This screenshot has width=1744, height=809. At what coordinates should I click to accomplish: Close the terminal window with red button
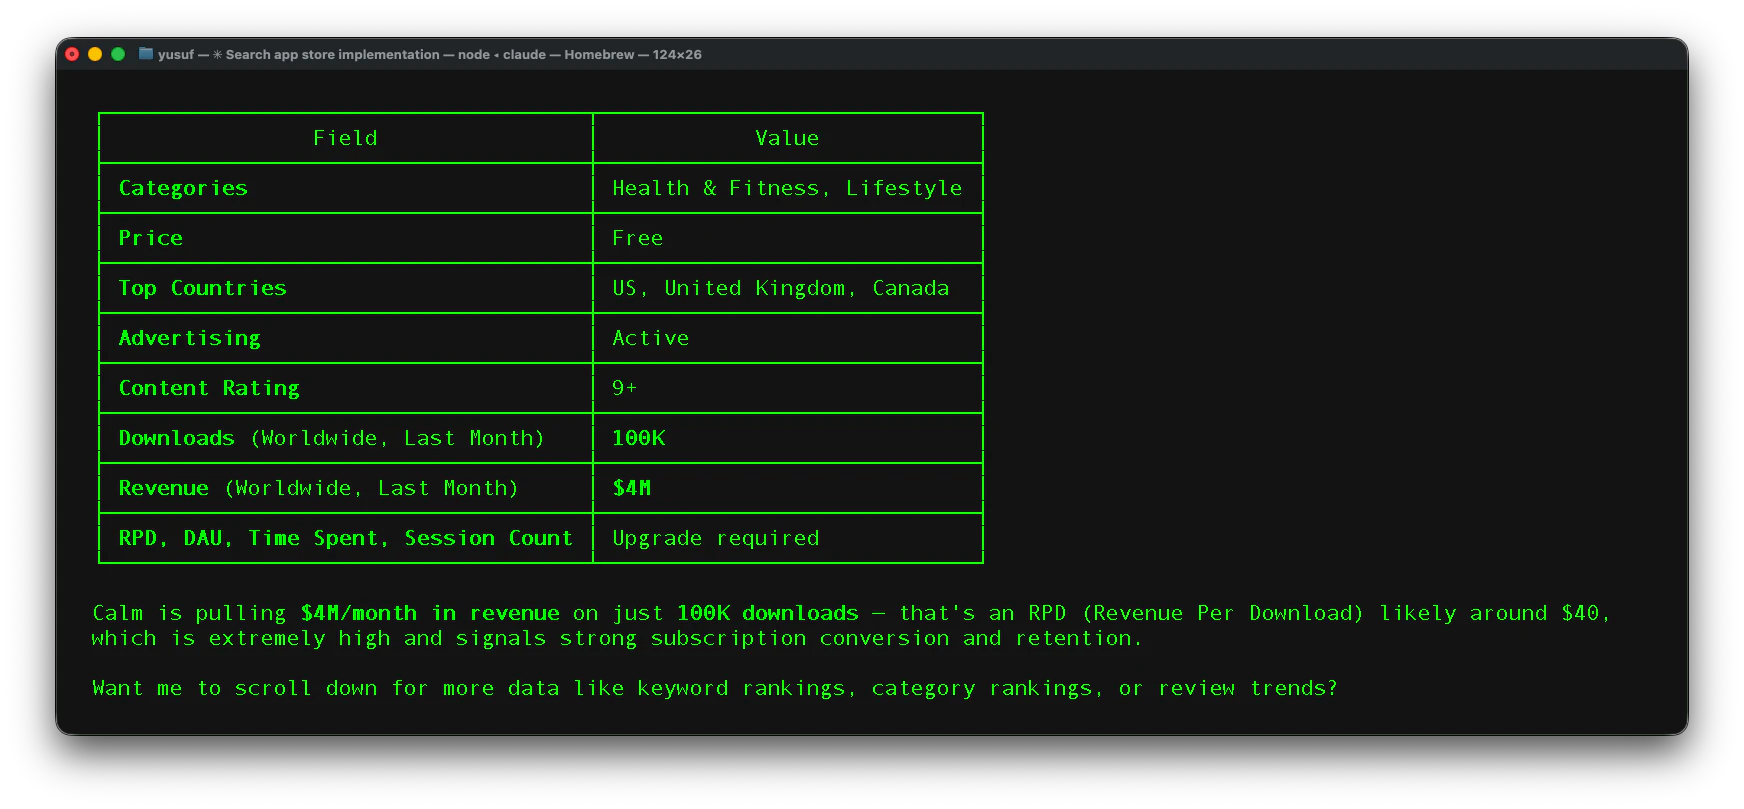point(72,54)
